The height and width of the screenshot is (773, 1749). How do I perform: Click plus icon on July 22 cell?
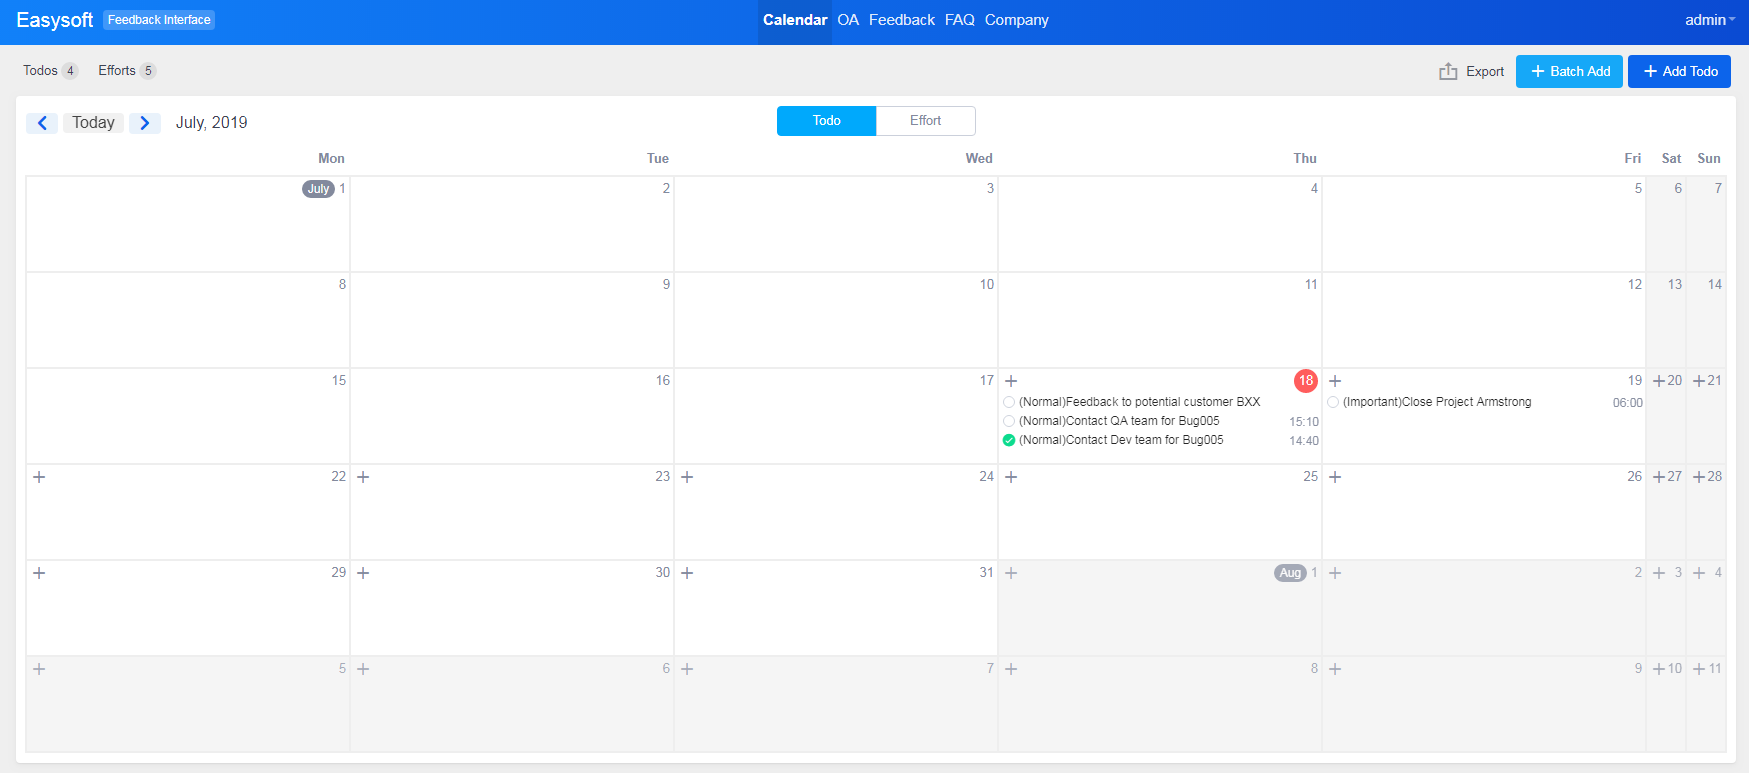[x=39, y=477]
